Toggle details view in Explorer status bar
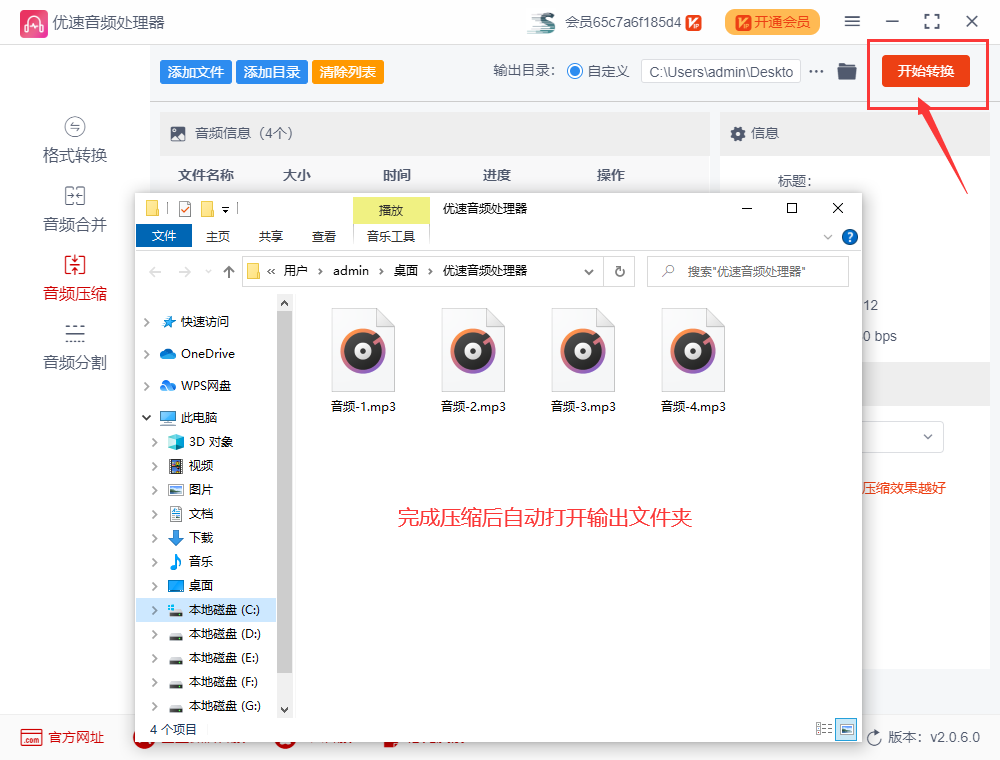This screenshot has width=1000, height=760. coord(824,730)
